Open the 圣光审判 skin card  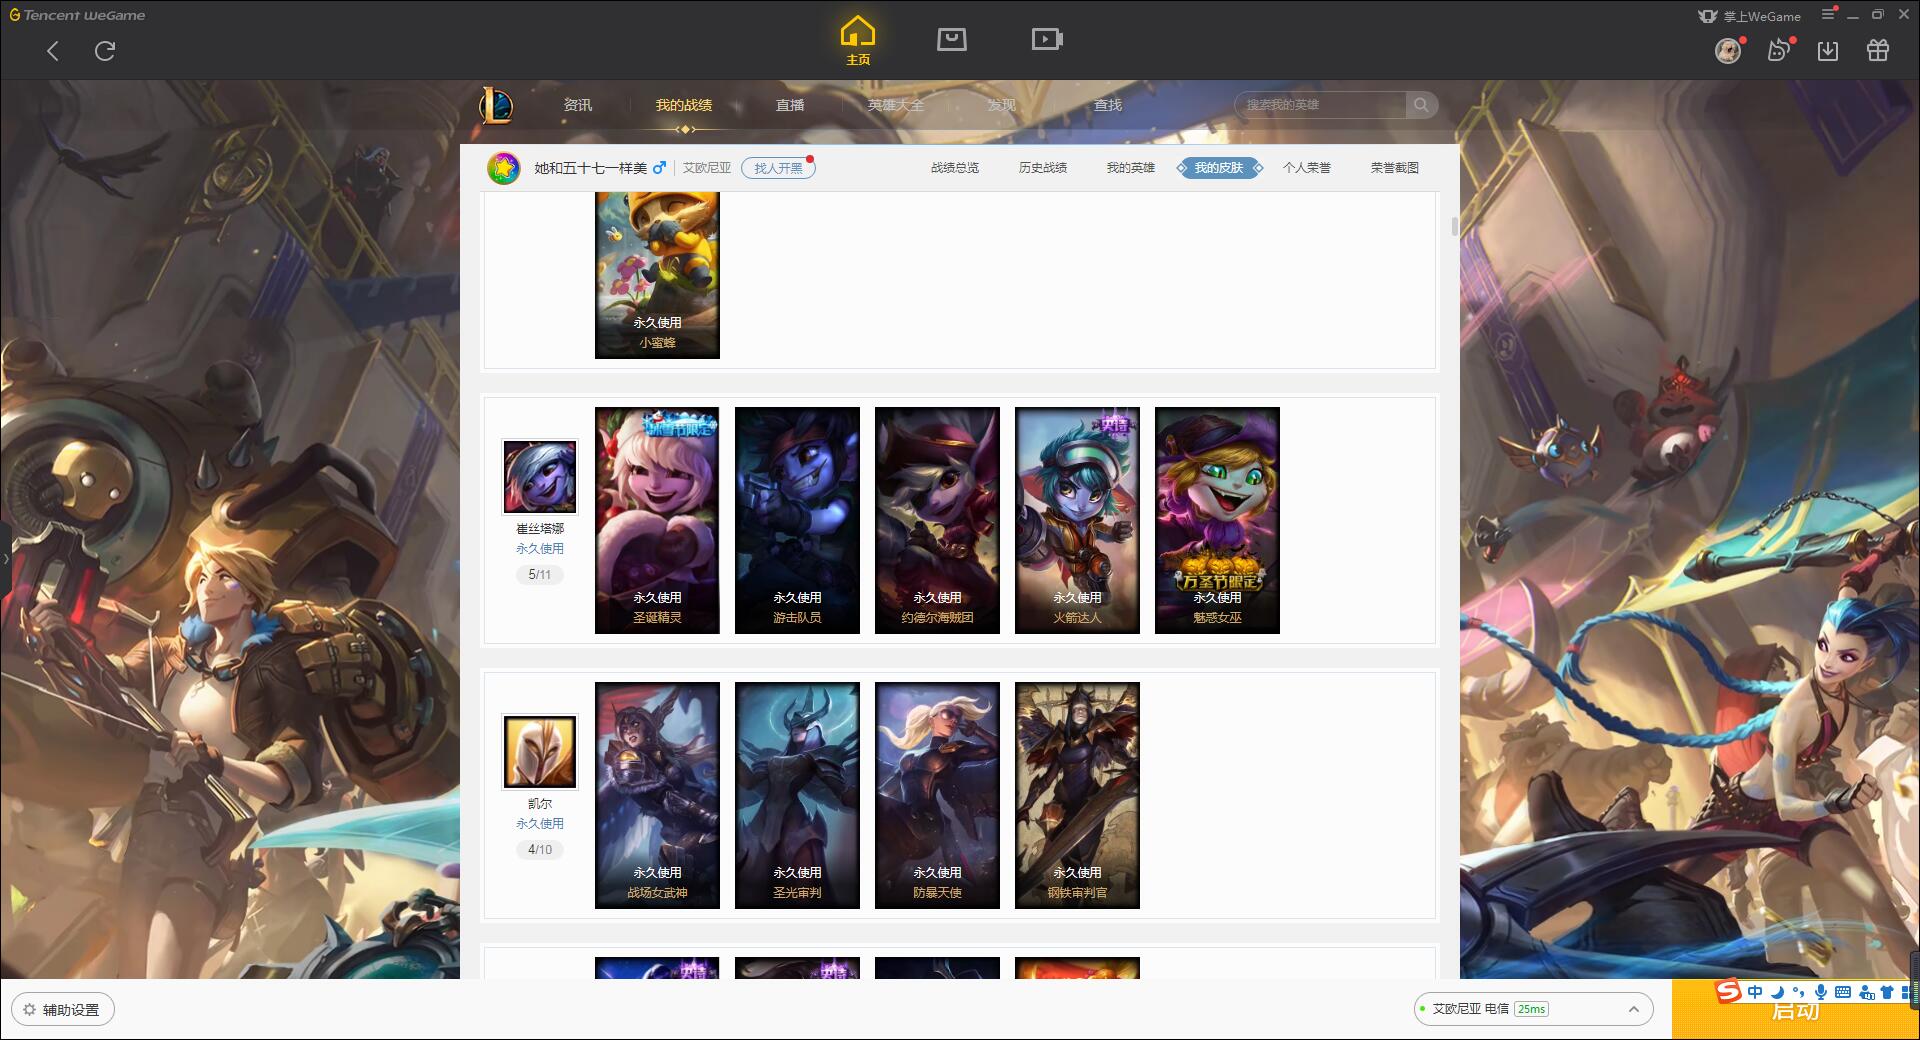(797, 795)
